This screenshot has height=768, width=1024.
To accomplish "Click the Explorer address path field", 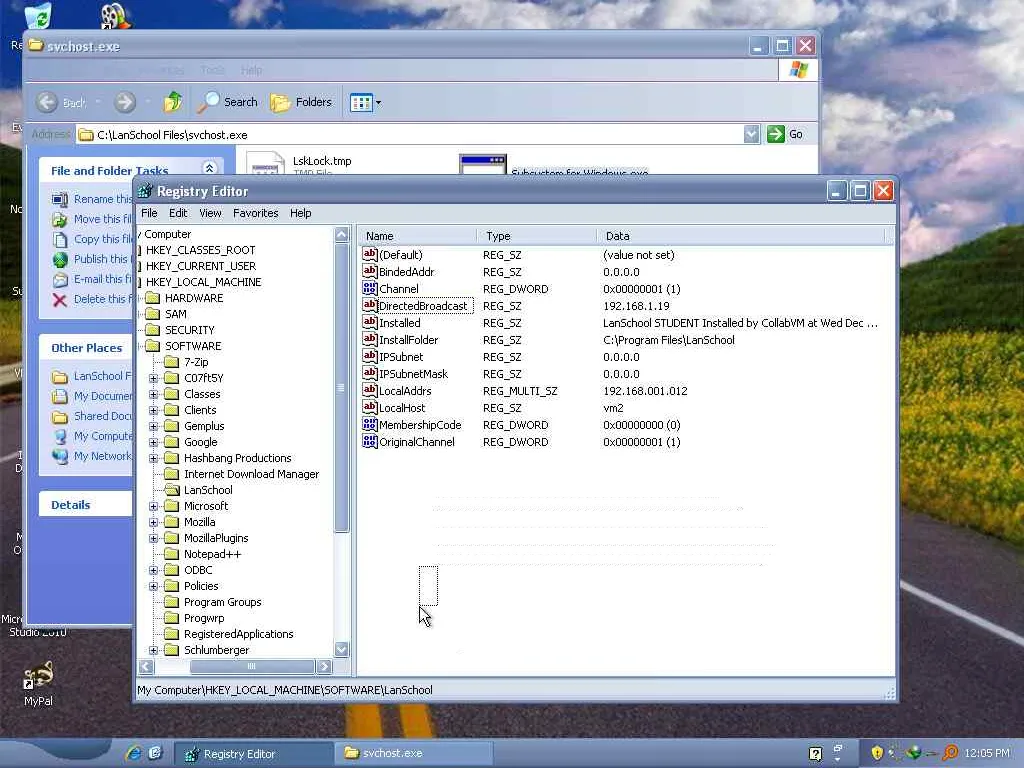I will pyautogui.click(x=409, y=135).
